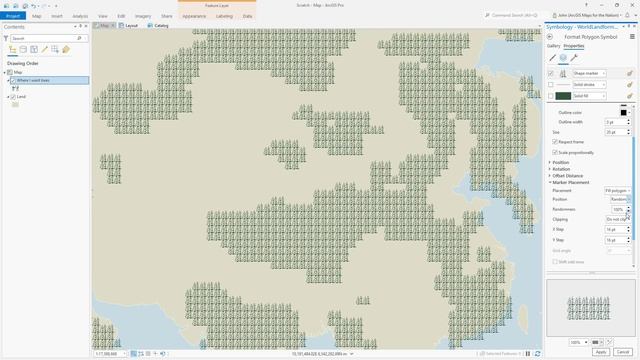Select List By Editing pencil icon

44,49
